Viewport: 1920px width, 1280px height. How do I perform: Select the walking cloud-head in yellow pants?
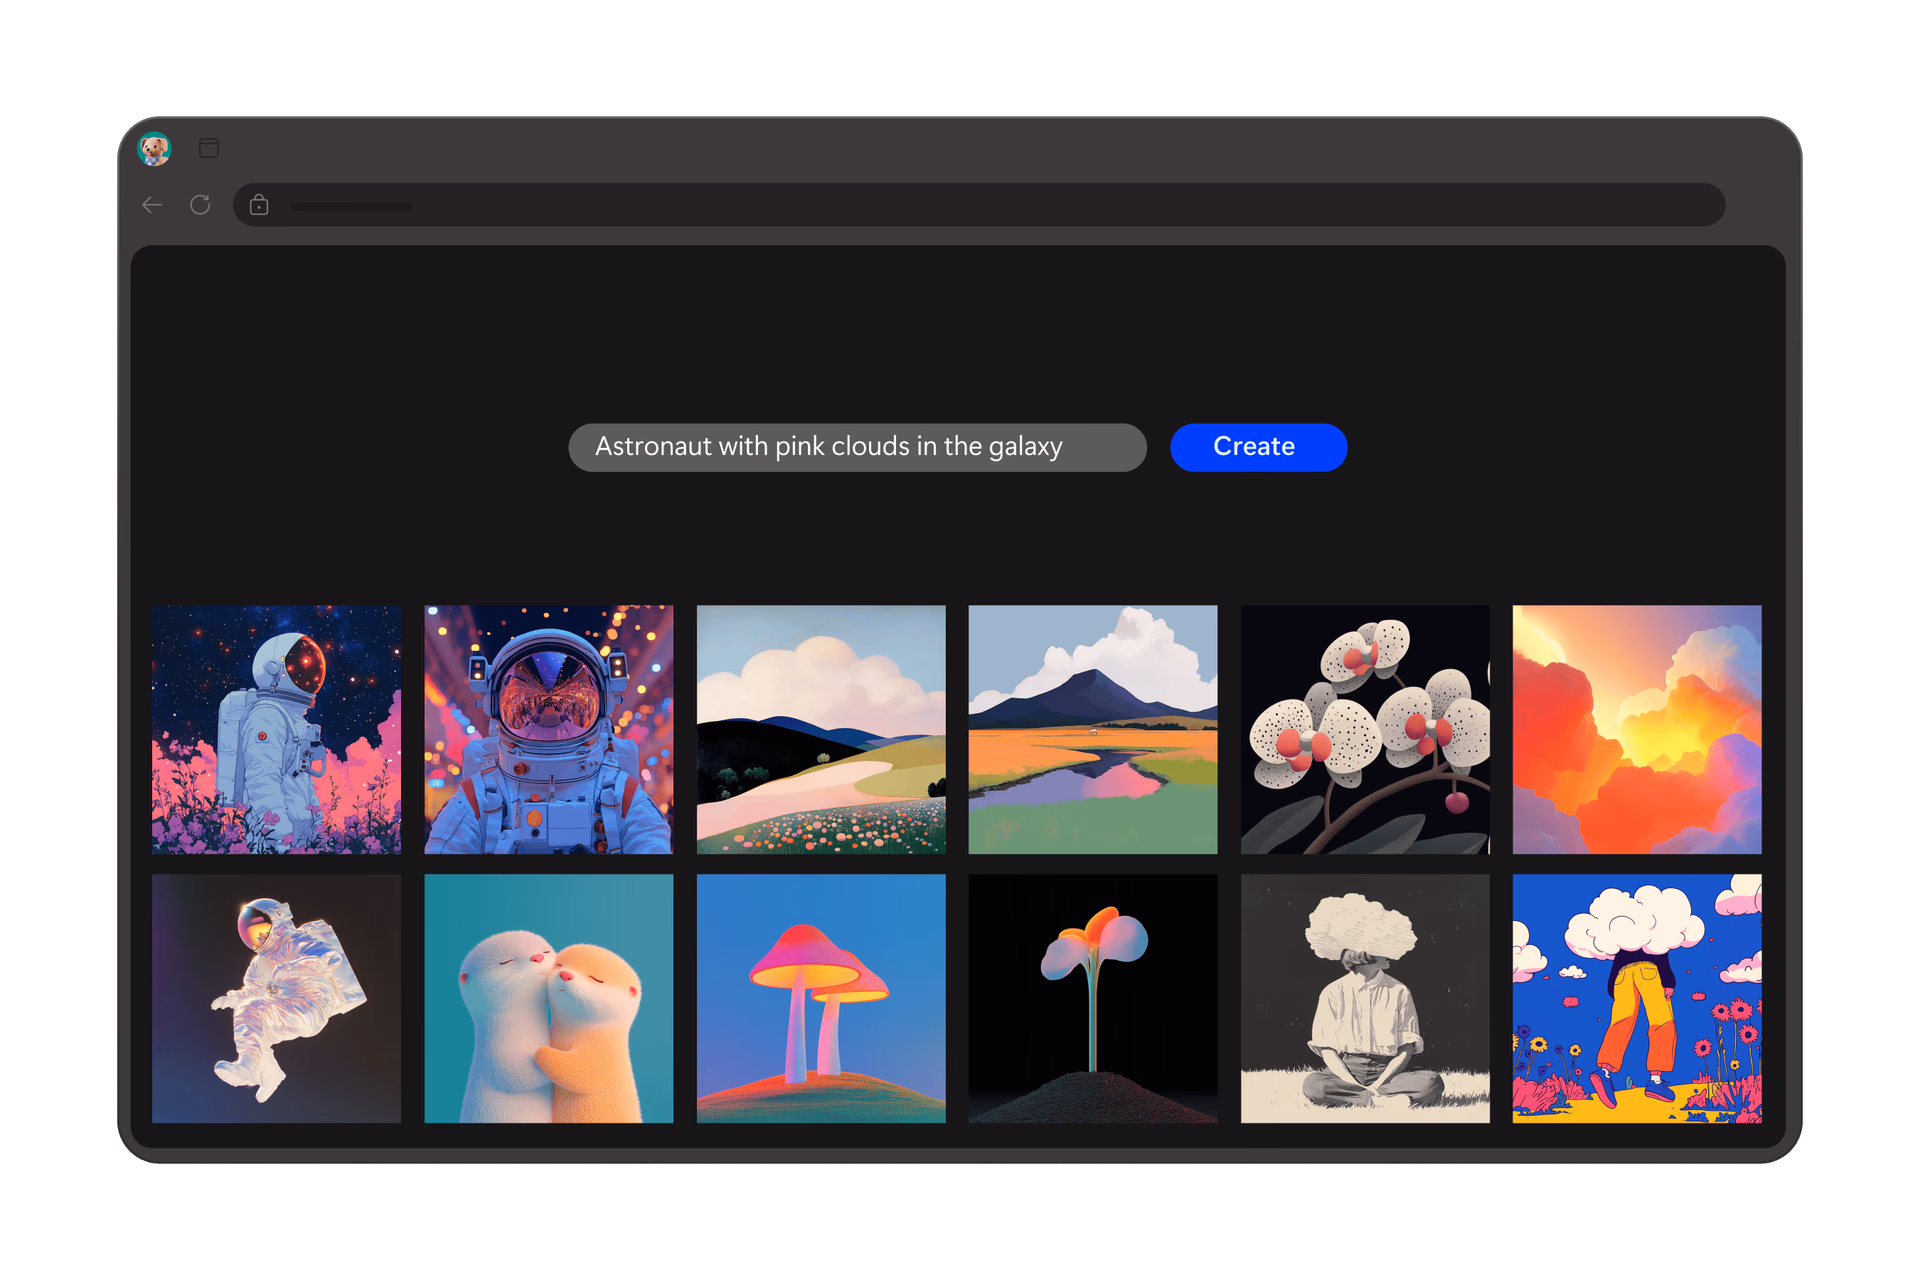pyautogui.click(x=1636, y=998)
